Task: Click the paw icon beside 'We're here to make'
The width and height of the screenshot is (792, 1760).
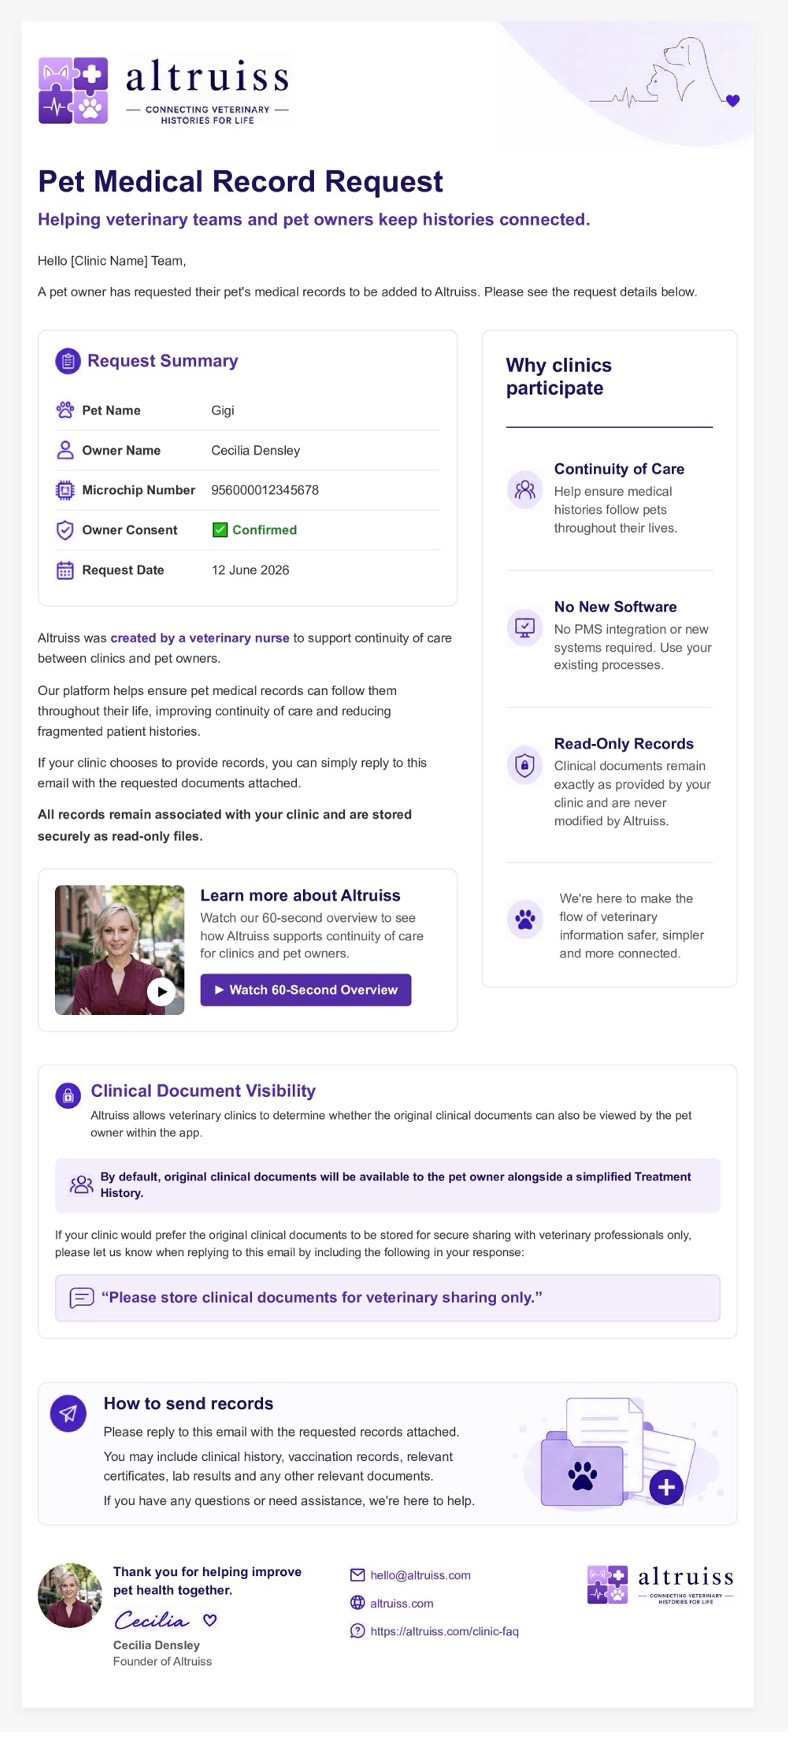Action: [525, 918]
